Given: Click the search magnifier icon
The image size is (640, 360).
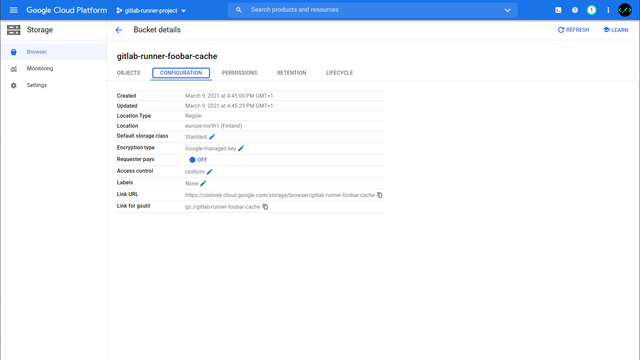Looking at the screenshot, I should point(239,10).
